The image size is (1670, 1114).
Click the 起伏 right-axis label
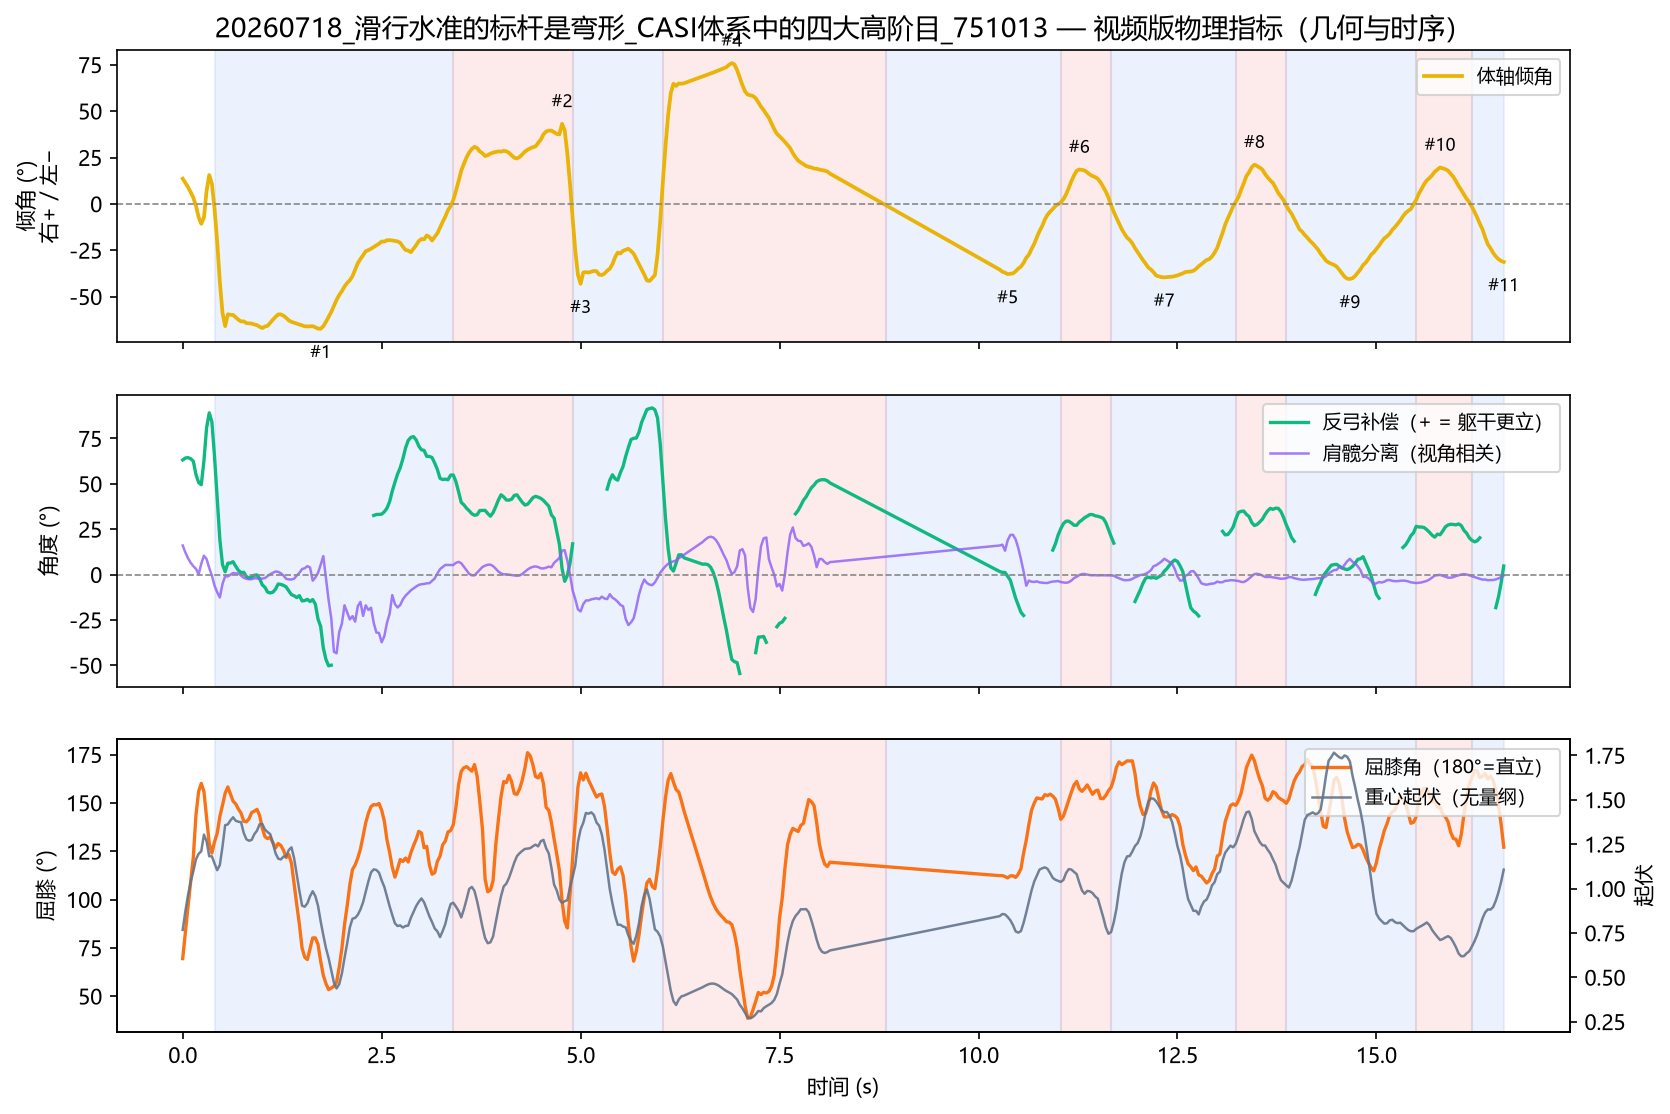(1644, 885)
